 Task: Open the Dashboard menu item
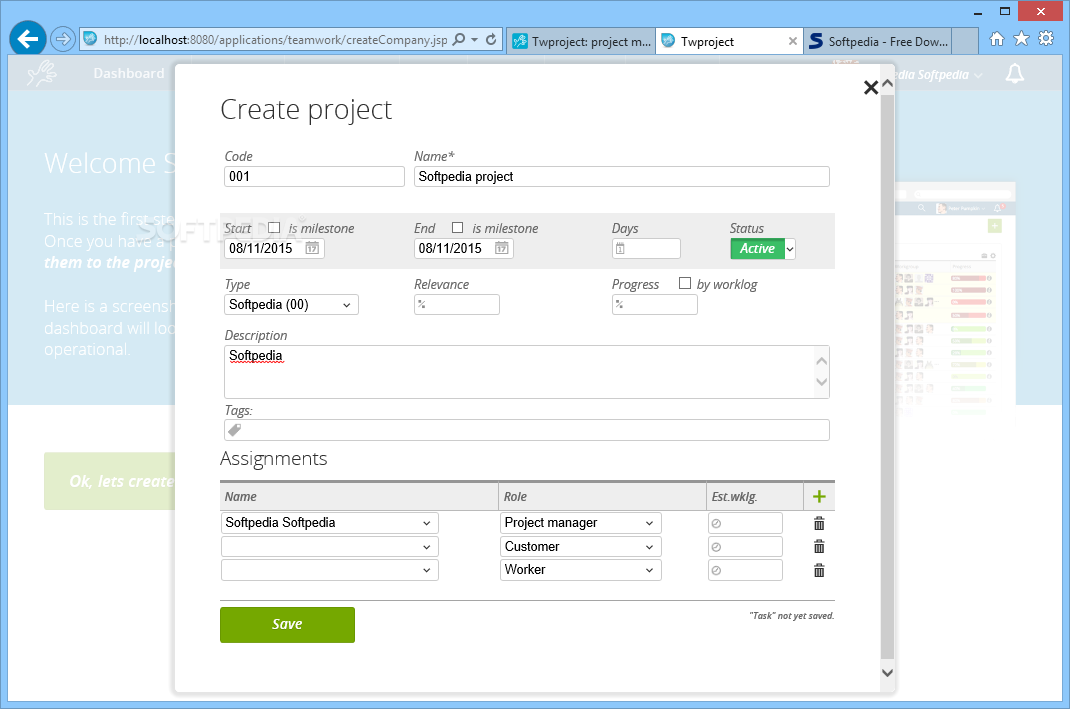(129, 73)
